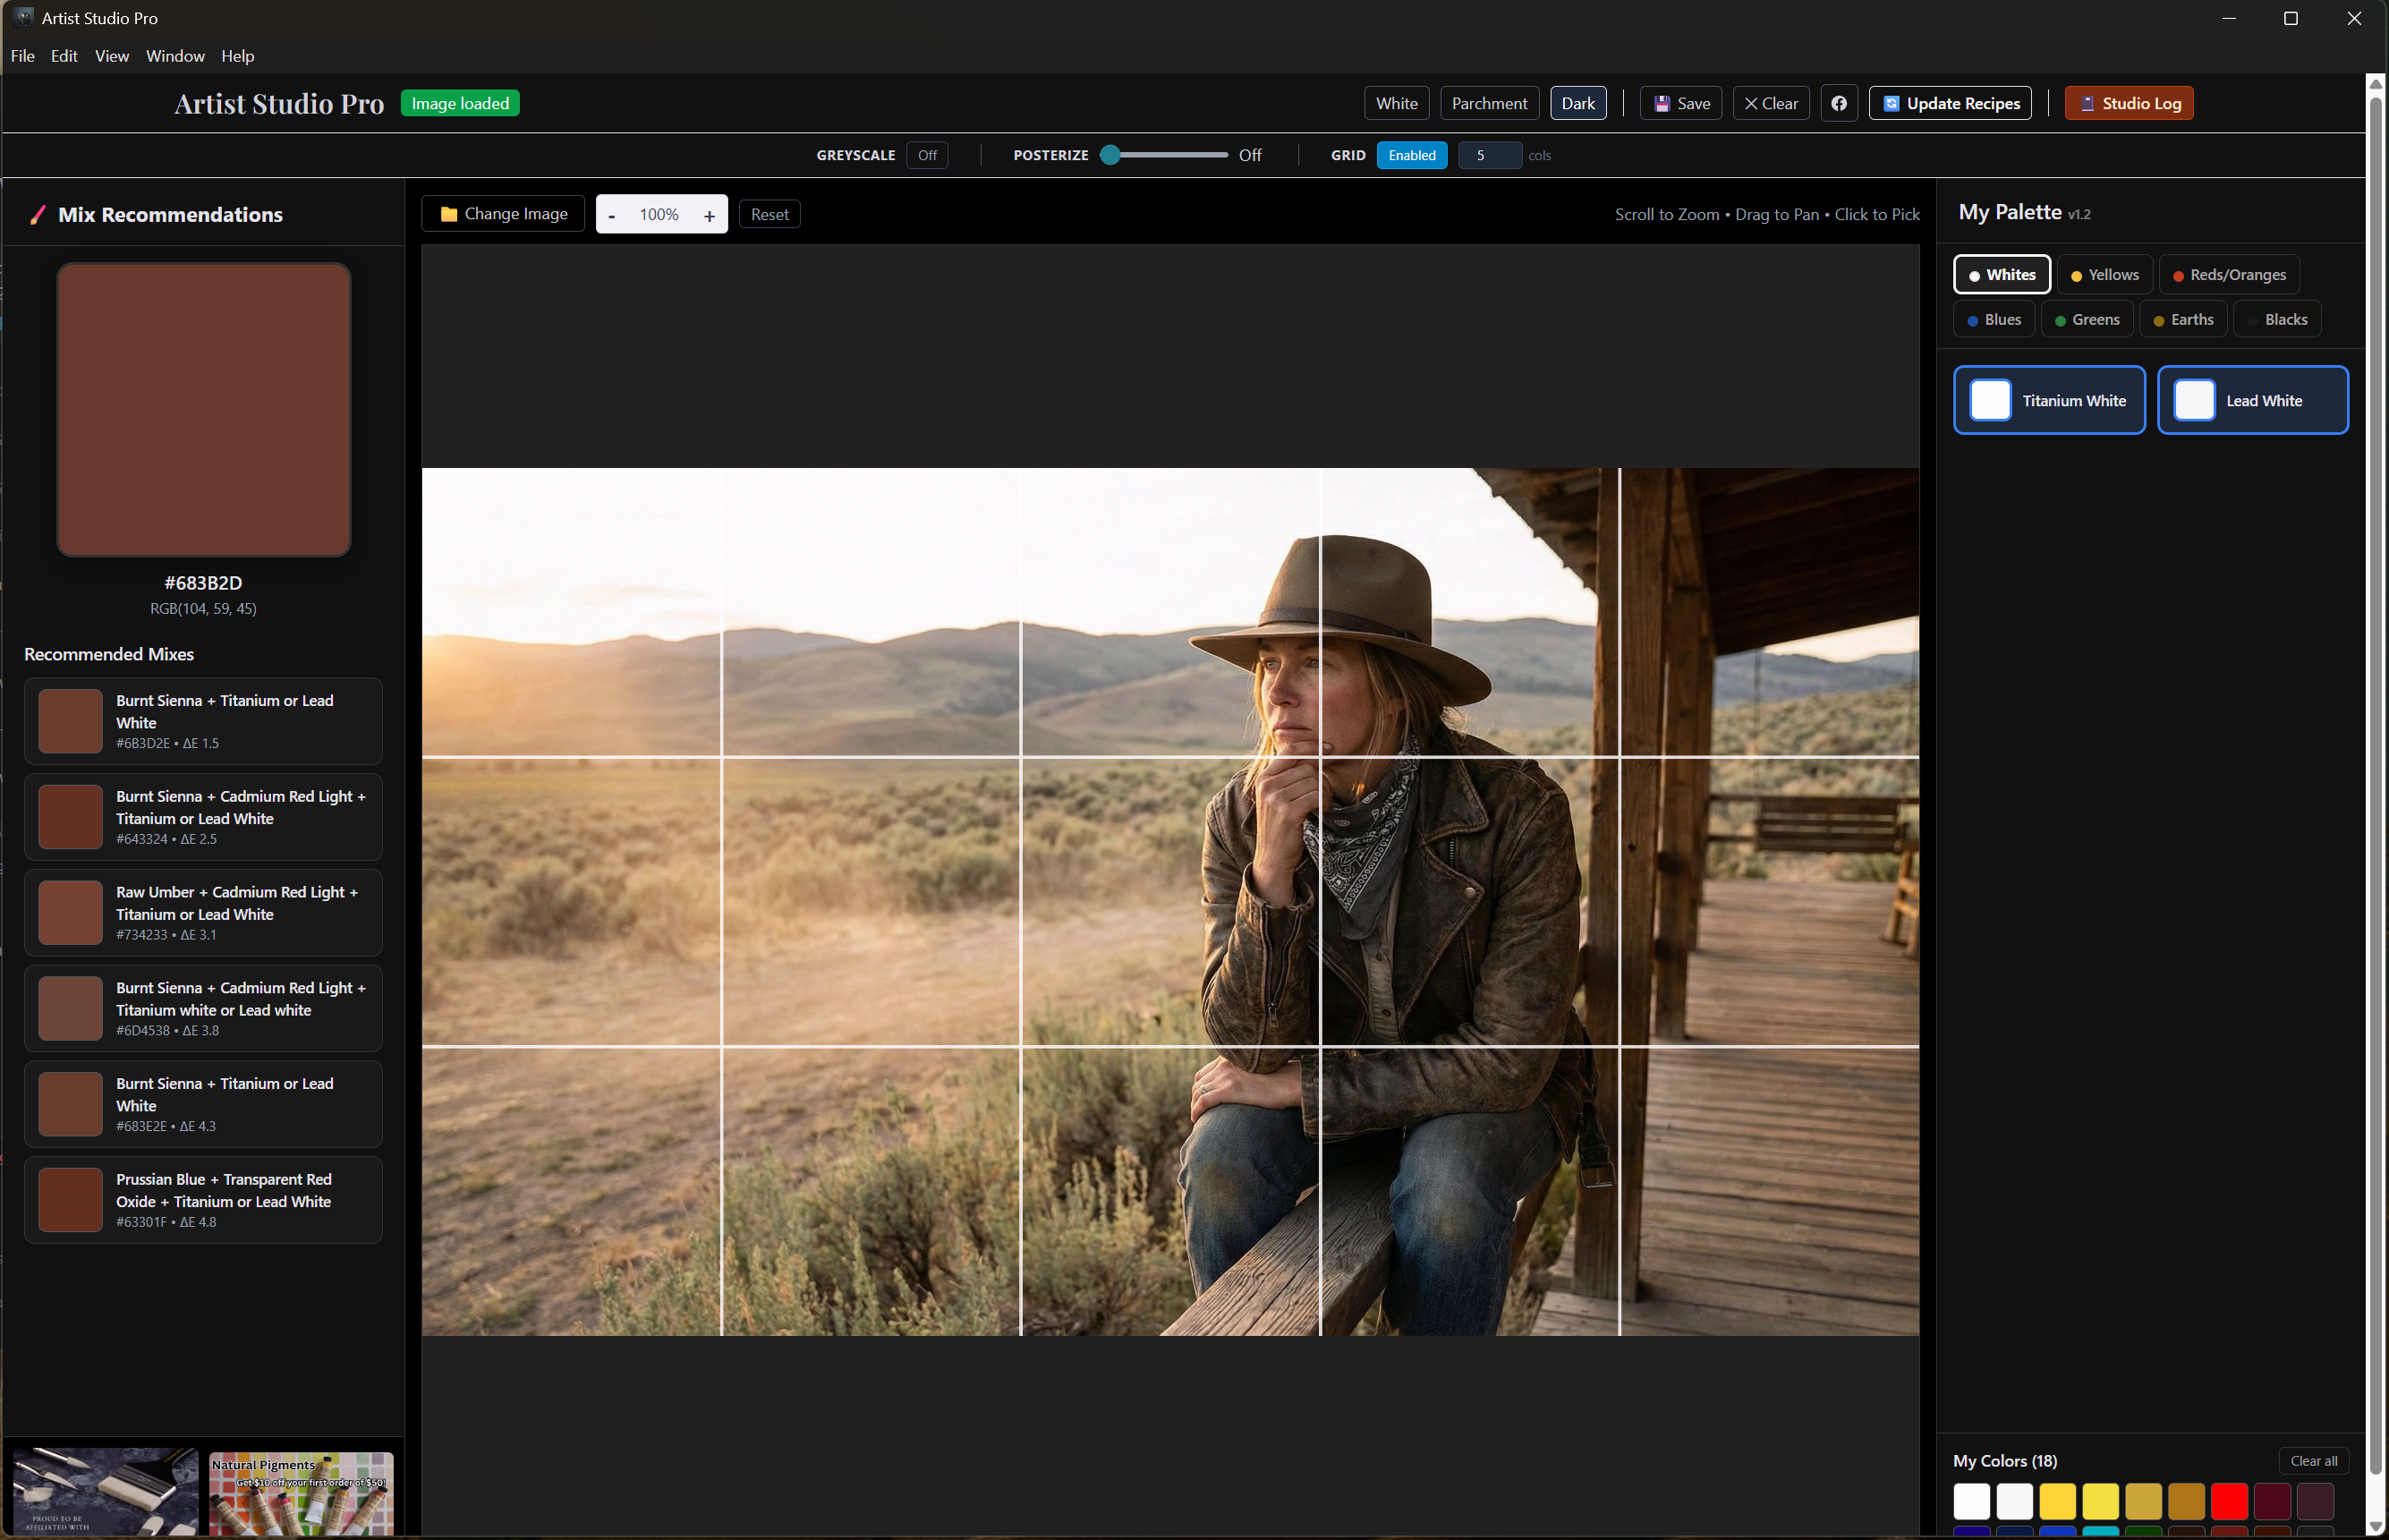Switch to the White theme

[x=1396, y=103]
